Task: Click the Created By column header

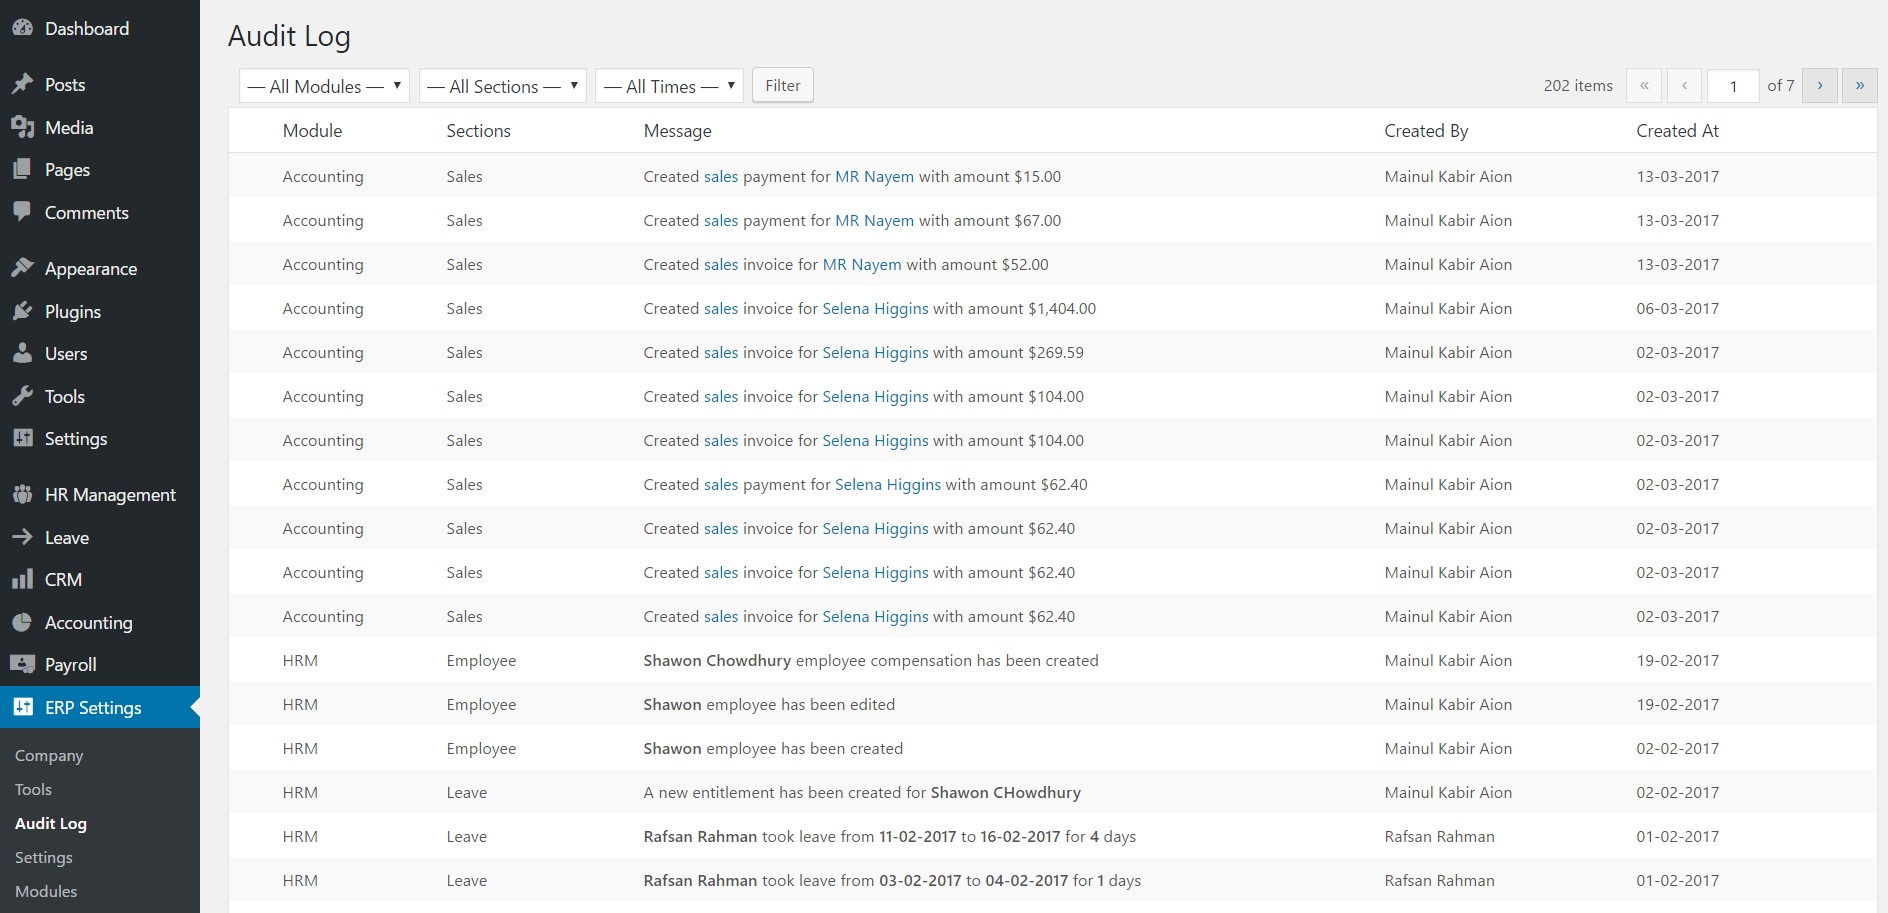Action: tap(1426, 131)
